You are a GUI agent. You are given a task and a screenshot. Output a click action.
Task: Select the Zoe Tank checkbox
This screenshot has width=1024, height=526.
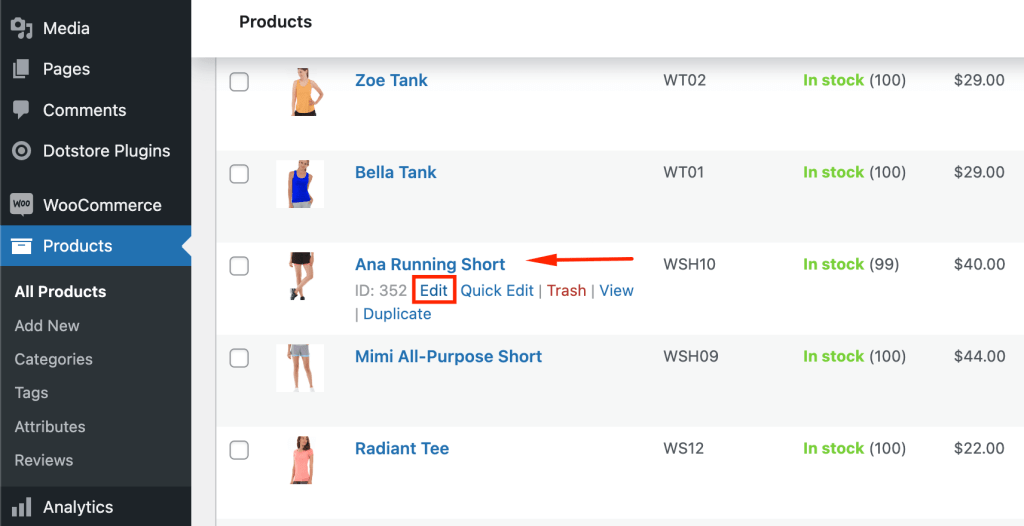(239, 82)
